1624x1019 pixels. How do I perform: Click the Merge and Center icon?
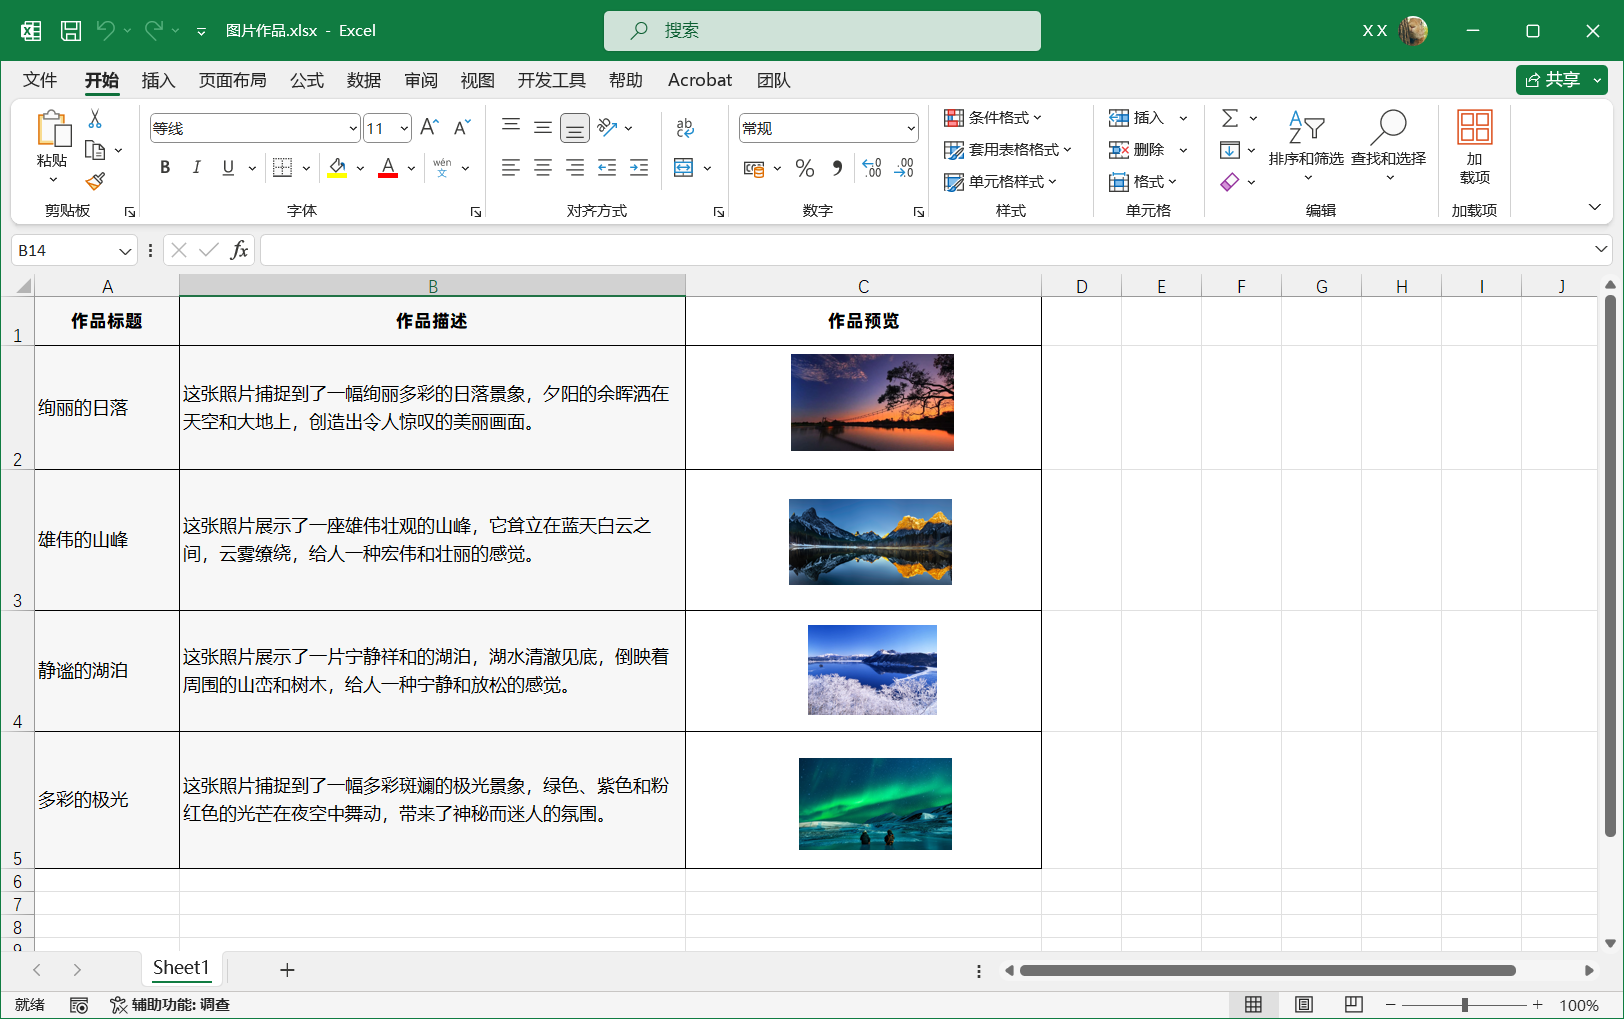click(x=684, y=168)
